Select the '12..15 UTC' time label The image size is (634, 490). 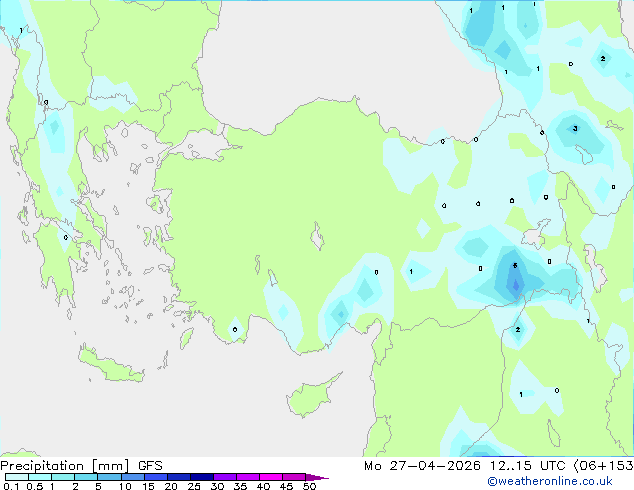(x=527, y=466)
